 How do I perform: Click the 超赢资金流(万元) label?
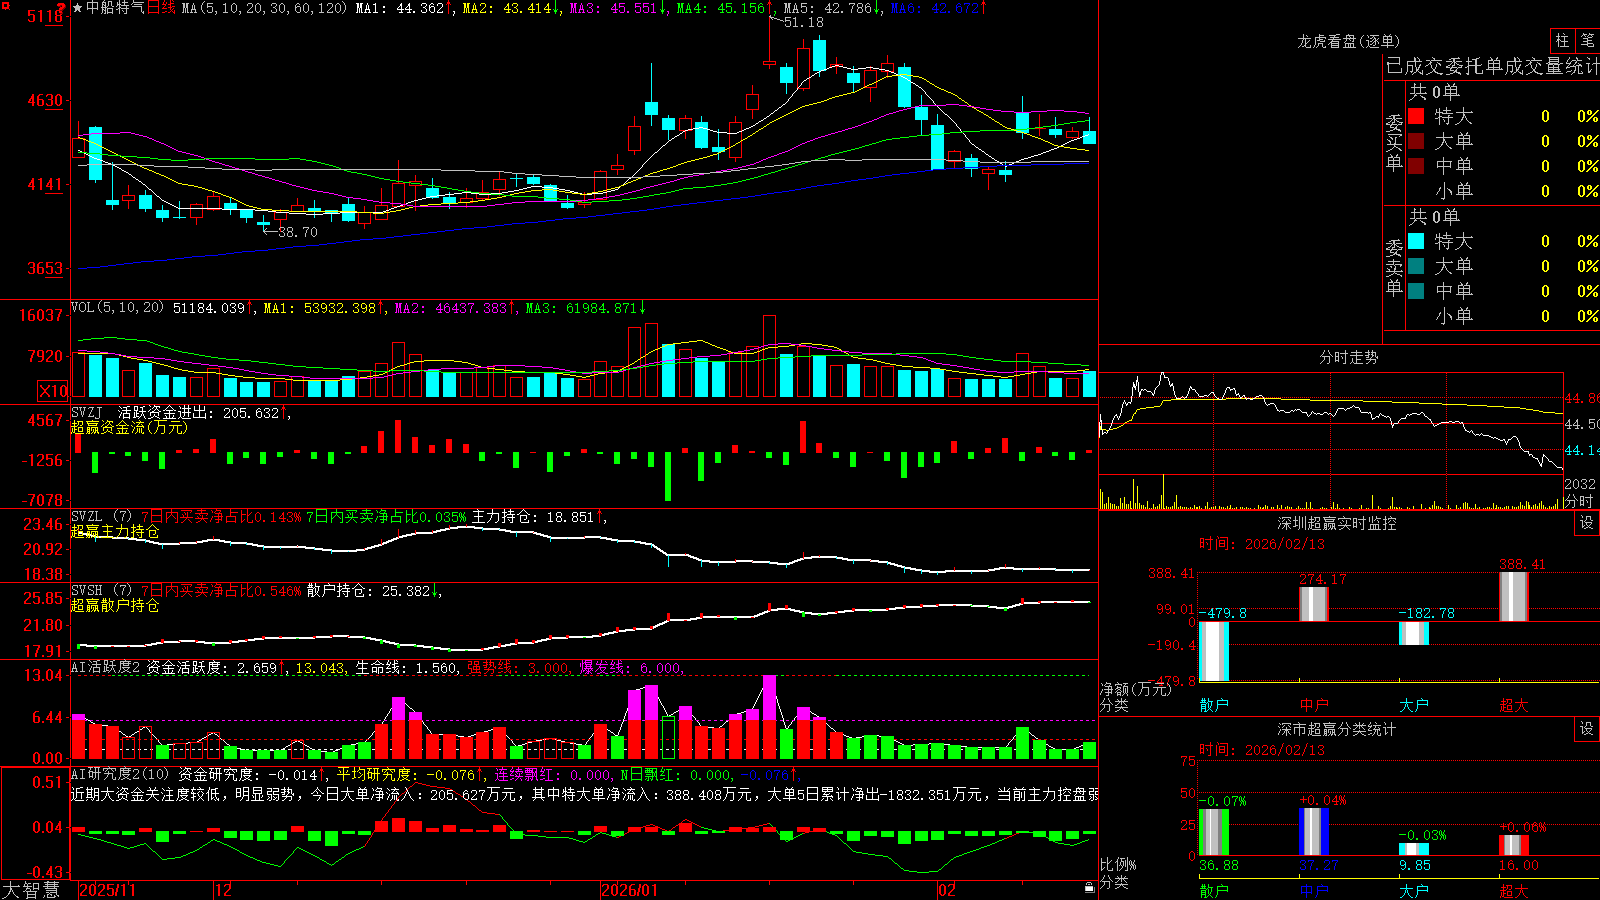[129, 427]
